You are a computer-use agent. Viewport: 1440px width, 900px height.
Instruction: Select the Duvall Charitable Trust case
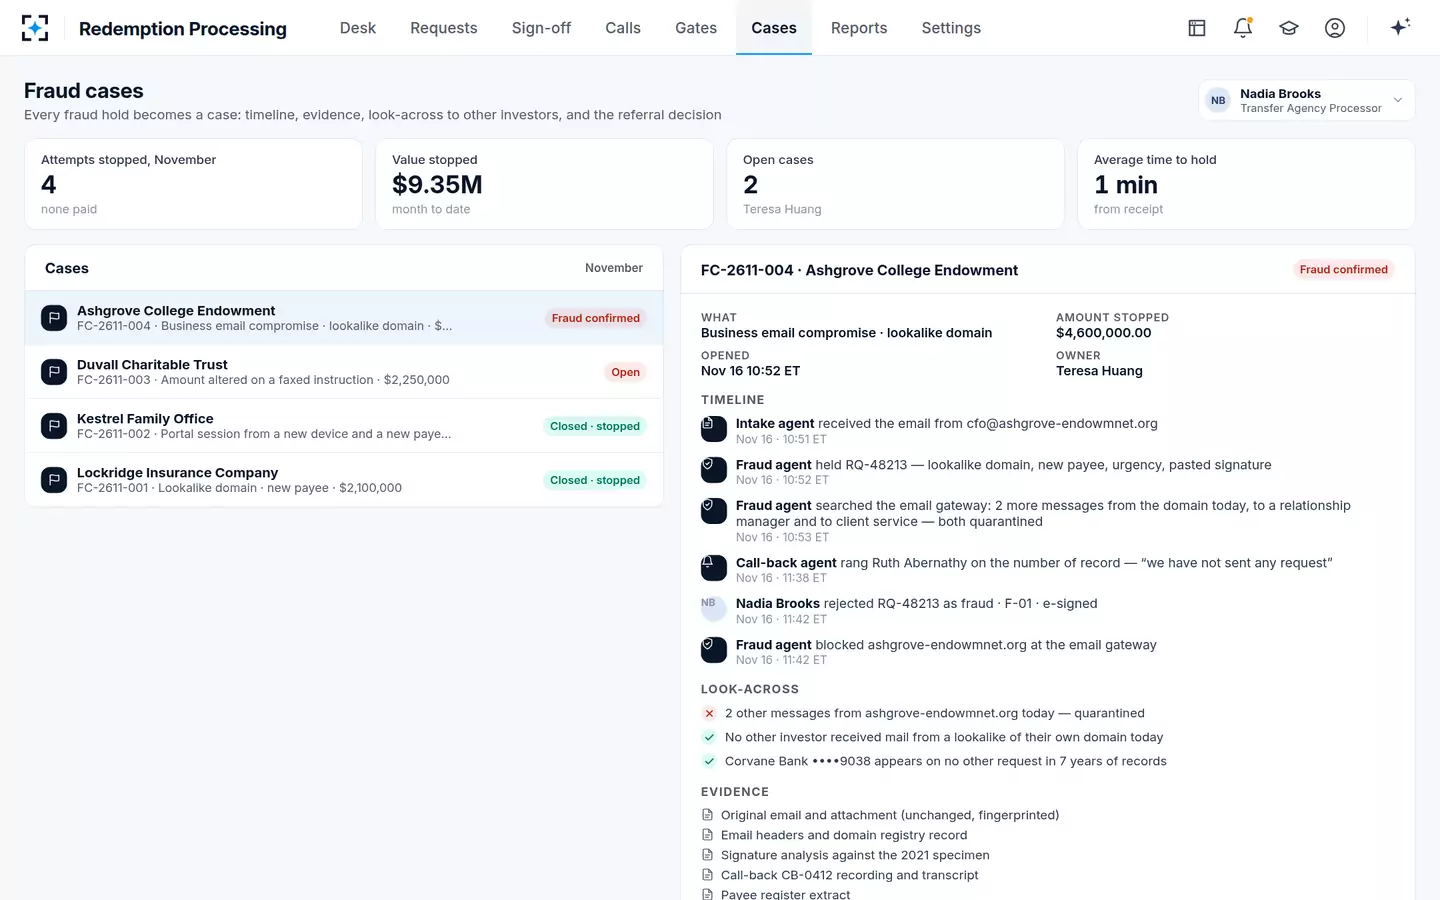click(344, 372)
